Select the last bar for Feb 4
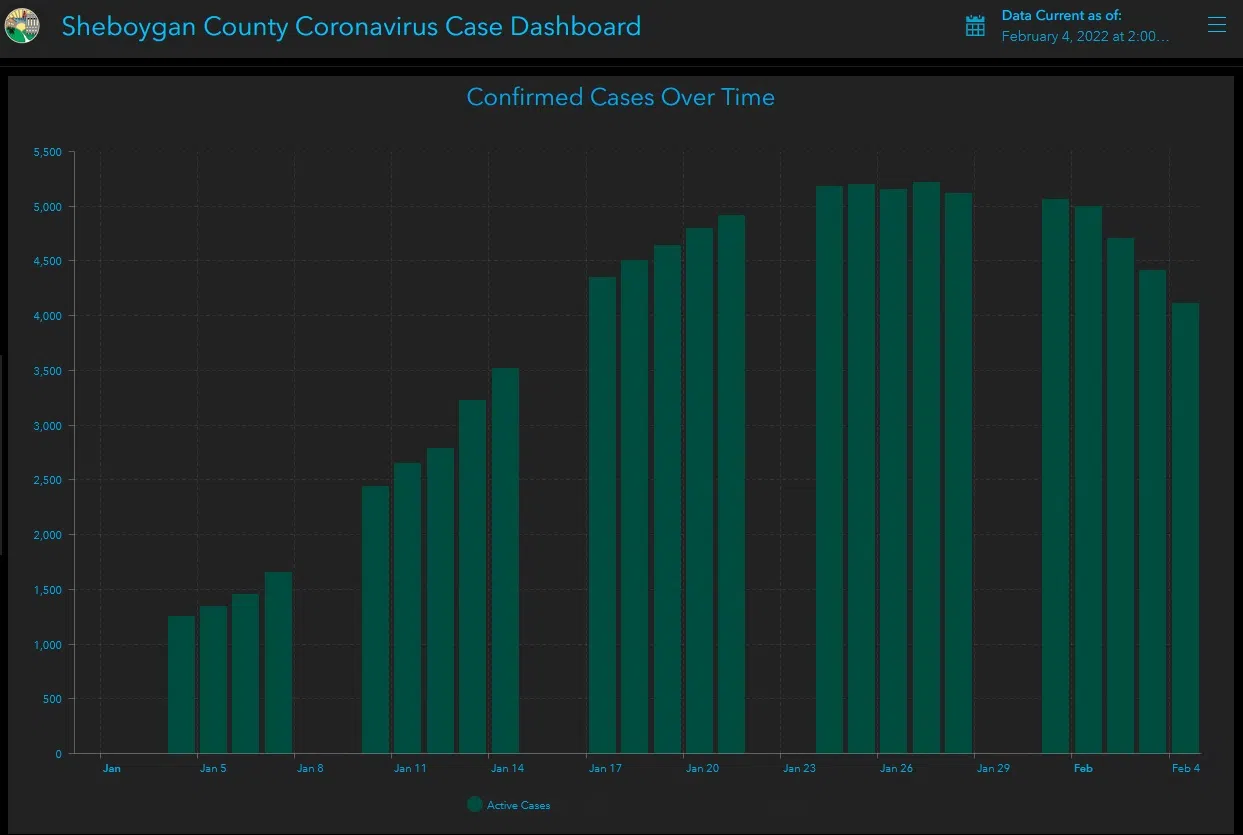Viewport: 1243px width, 835px height. 1185,528
